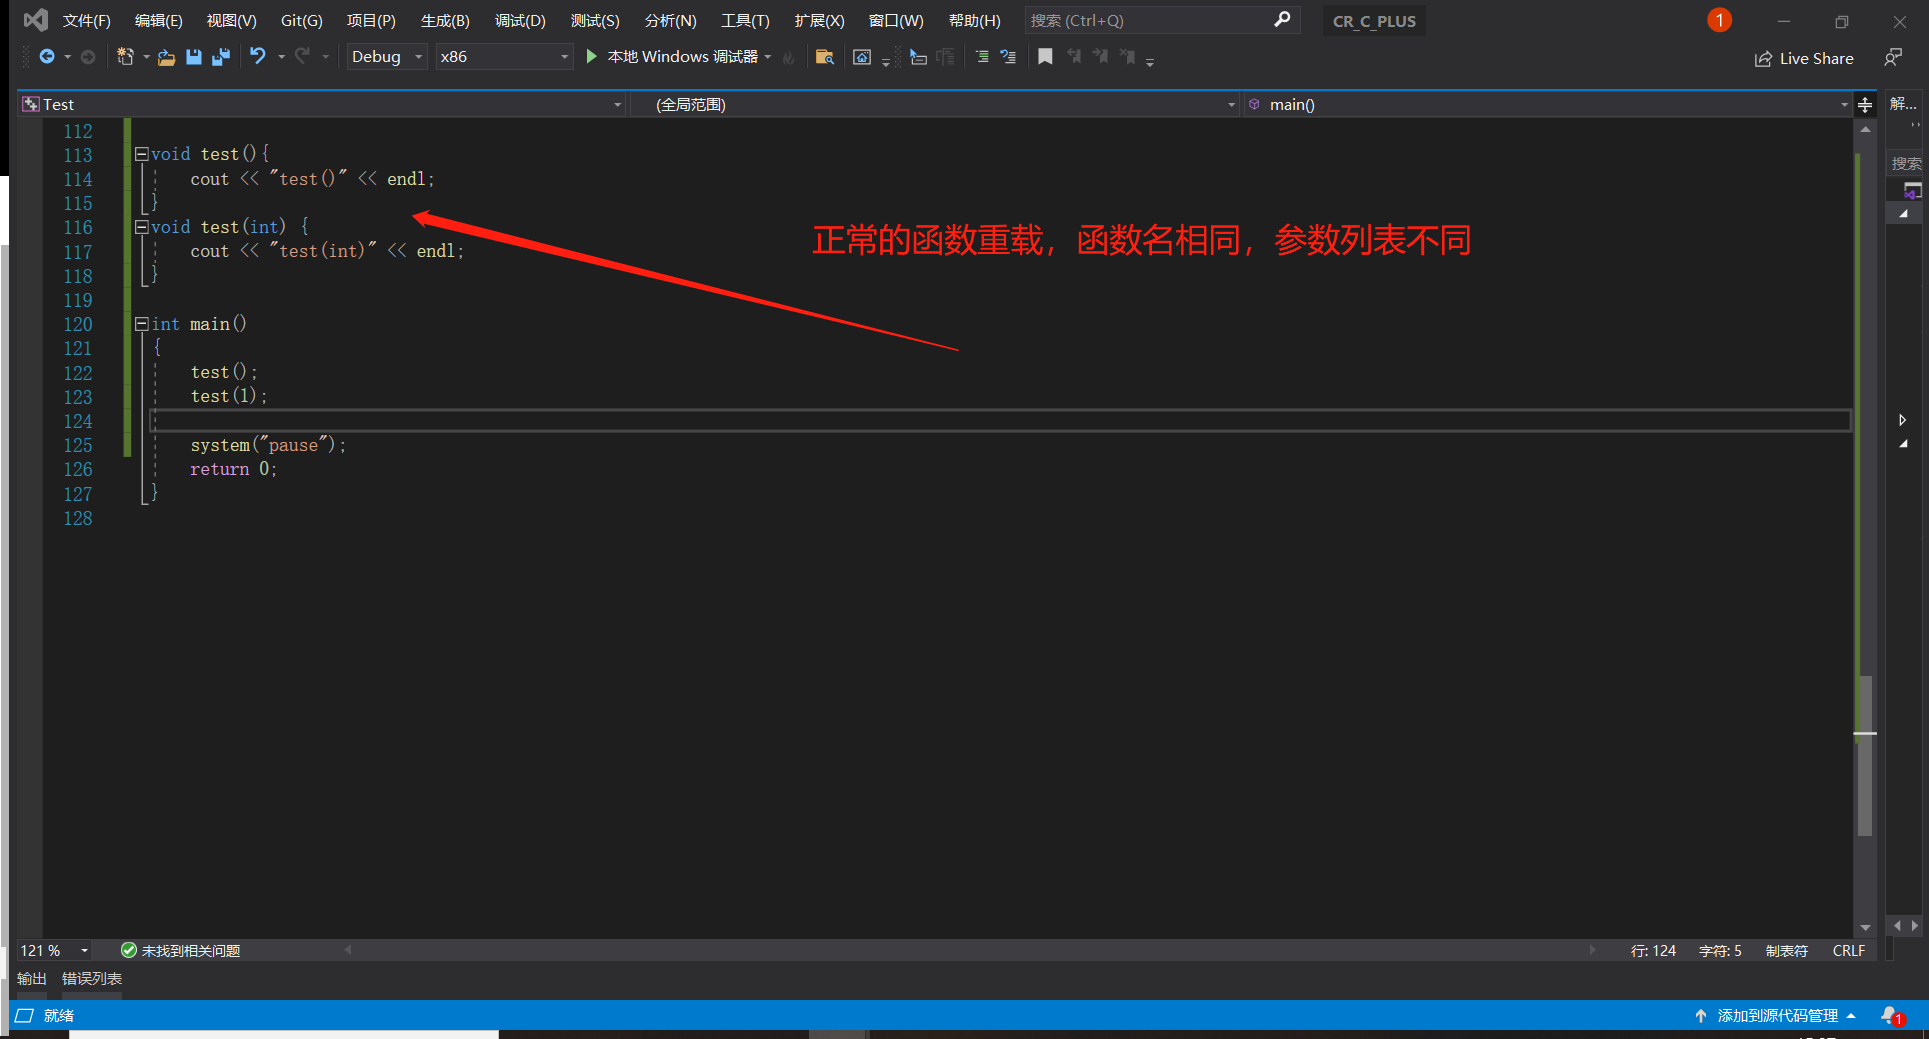Image resolution: width=1929 pixels, height=1039 pixels.
Task: Go to next bookmark icon
Action: [x=1100, y=57]
